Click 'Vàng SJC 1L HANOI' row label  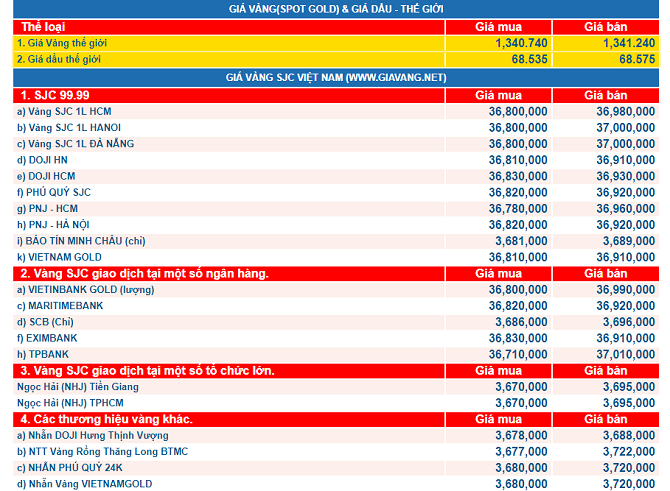click(x=69, y=128)
